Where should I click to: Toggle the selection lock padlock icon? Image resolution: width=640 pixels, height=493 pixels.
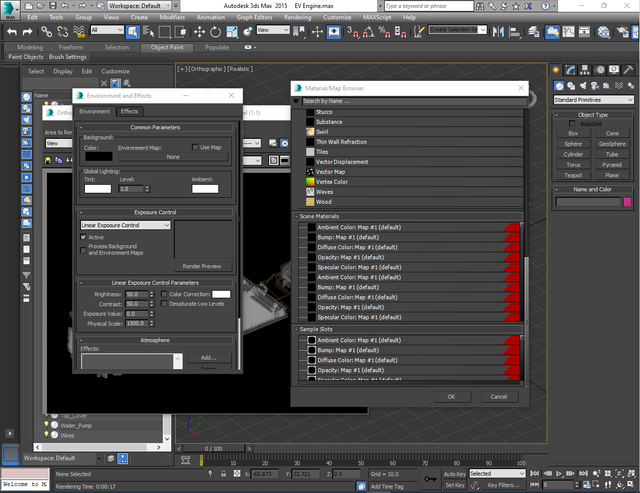(223, 474)
